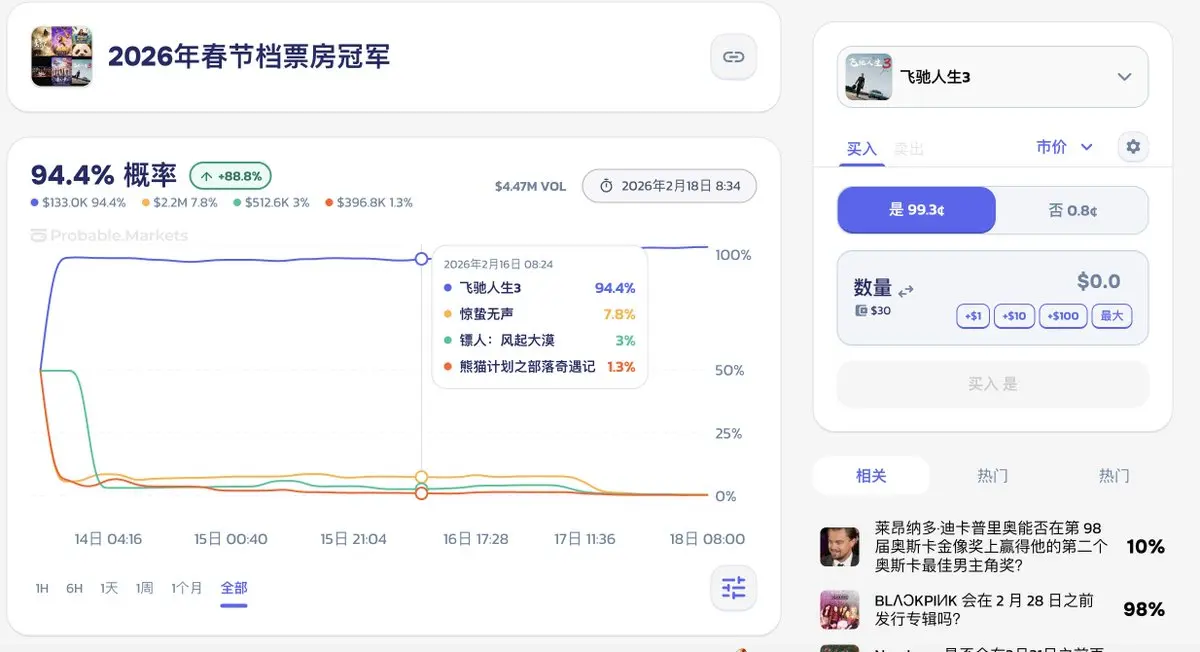The height and width of the screenshot is (652, 1200).
Task: Open the 莱昂纳多·迪卡普里奥 Oscar market link
Action: point(991,546)
